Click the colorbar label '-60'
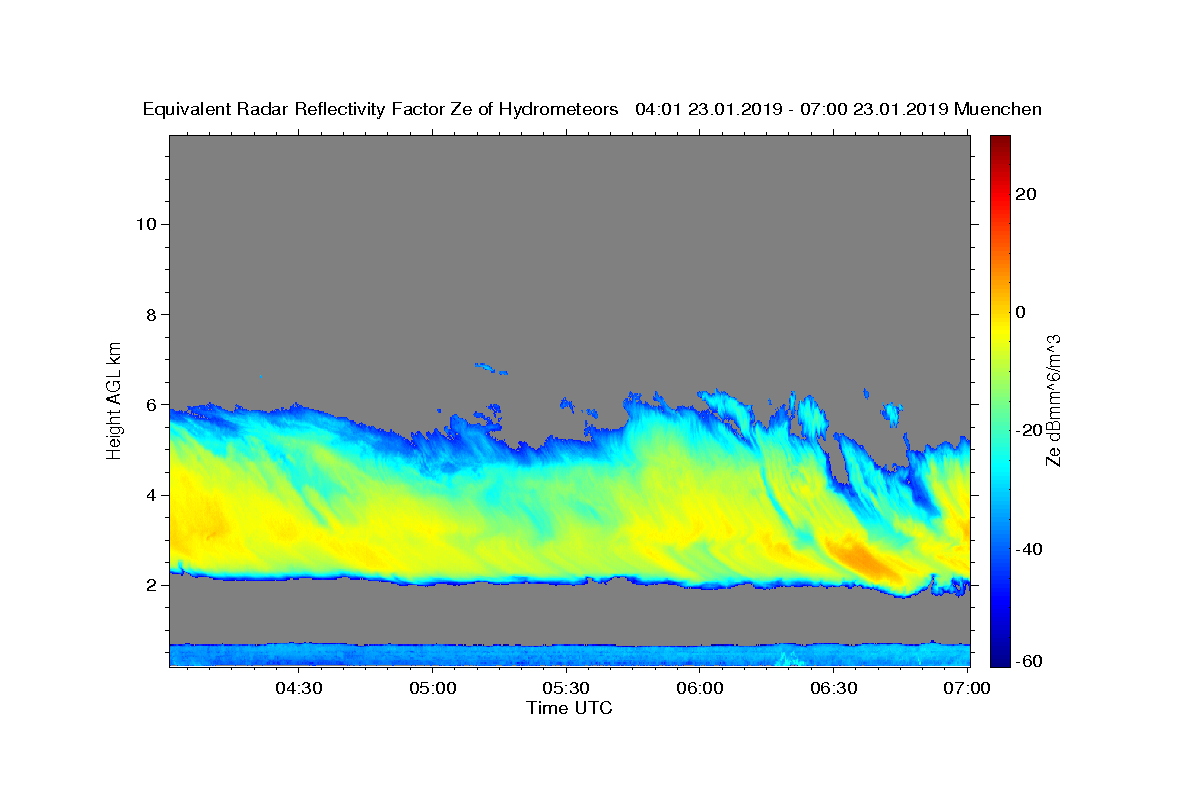Viewport: 1200px width, 800px height. pos(1028,661)
